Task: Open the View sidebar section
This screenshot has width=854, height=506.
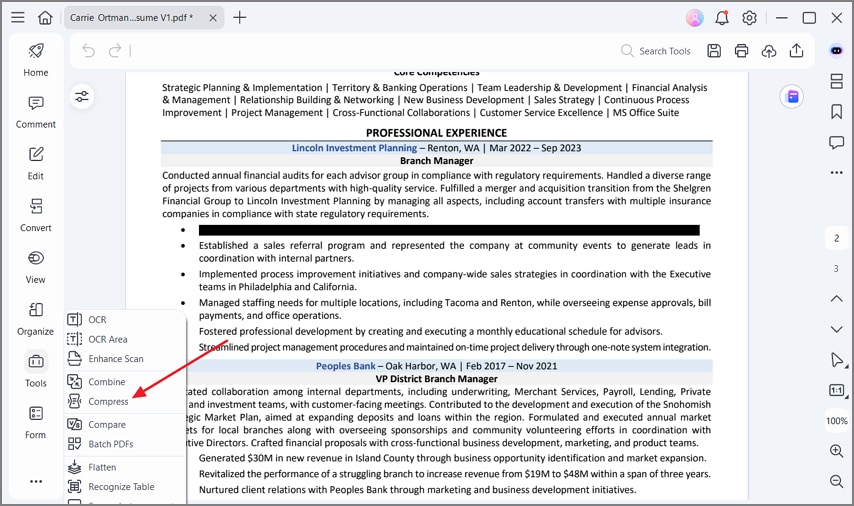Action: tap(36, 267)
